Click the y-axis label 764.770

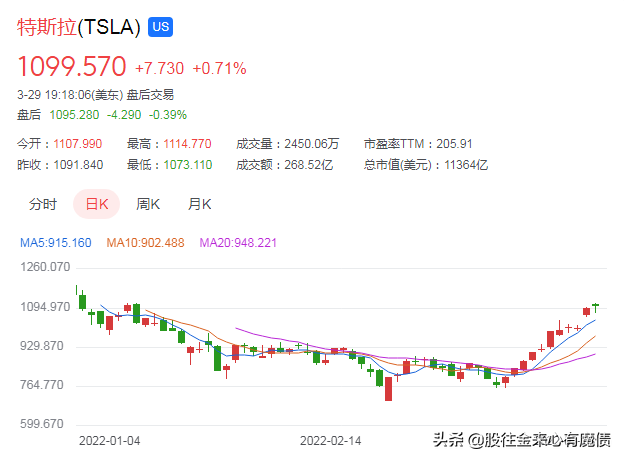[x=42, y=385]
